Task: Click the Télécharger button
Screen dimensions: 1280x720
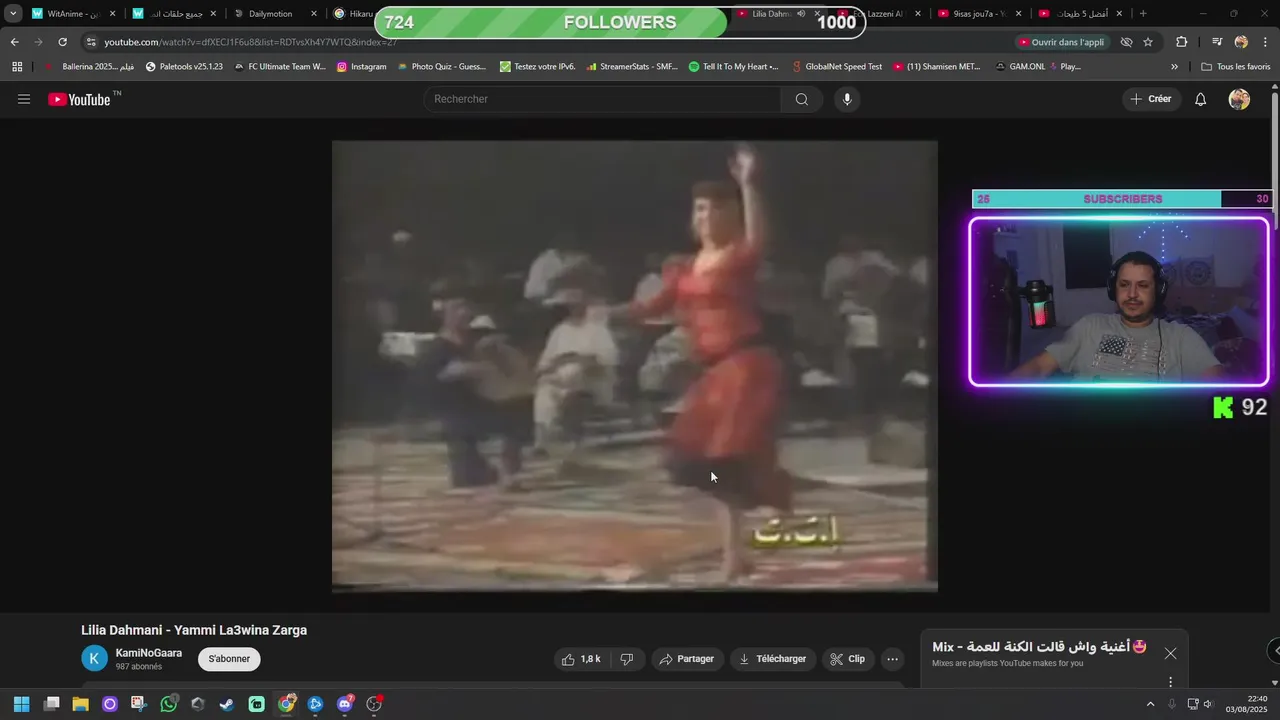Action: (x=772, y=659)
